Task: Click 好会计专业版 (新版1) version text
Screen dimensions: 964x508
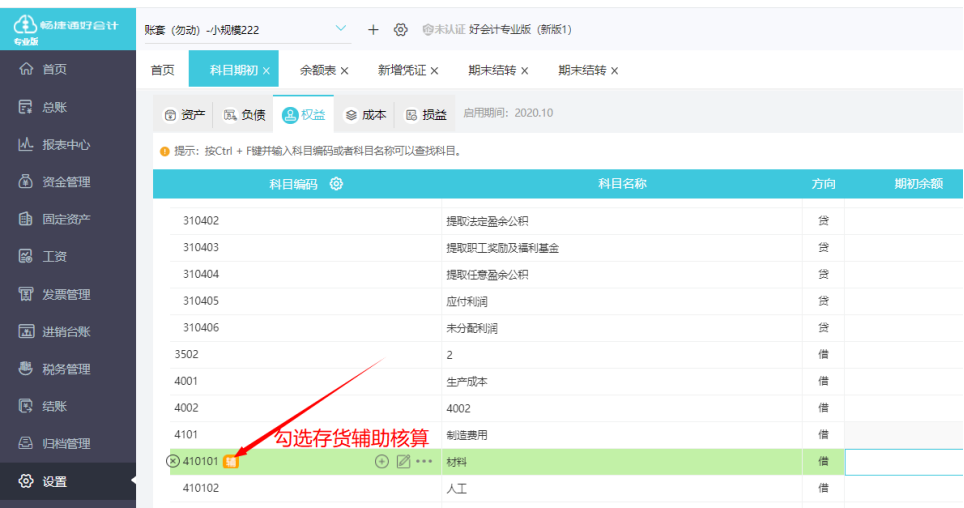Action: pos(520,30)
